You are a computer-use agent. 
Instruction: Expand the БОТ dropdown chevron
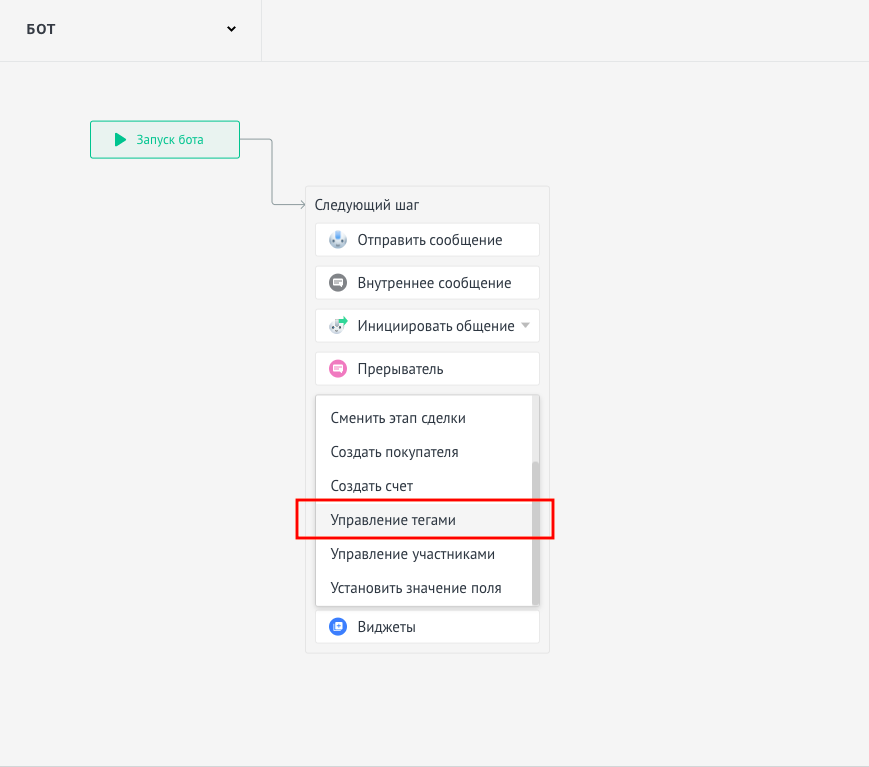pos(231,29)
